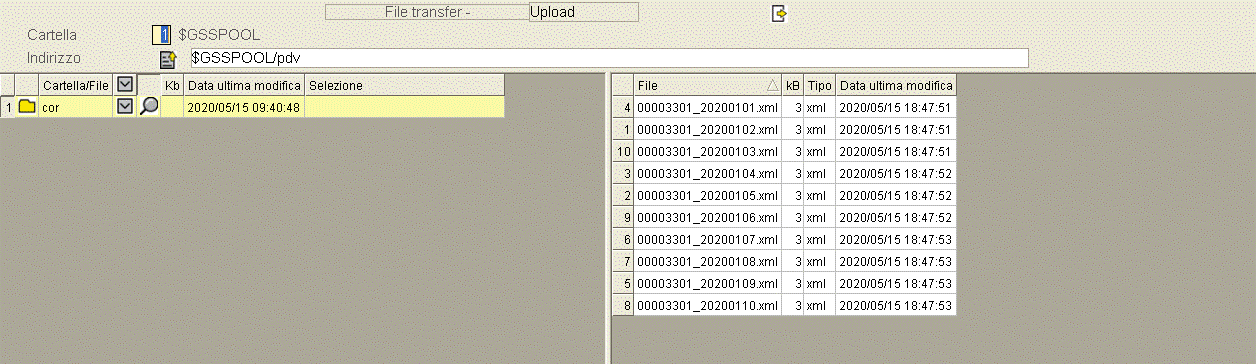
Task: Sort by the File column sort arrow
Action: [x=772, y=85]
